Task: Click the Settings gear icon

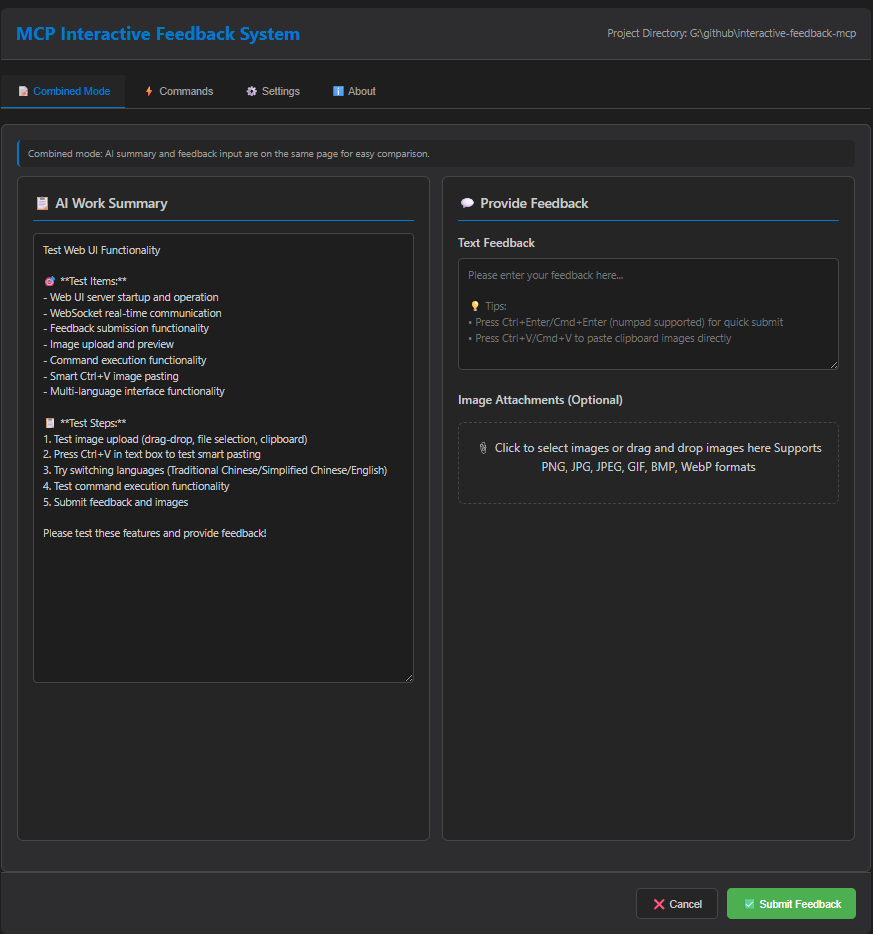Action: tap(252, 91)
